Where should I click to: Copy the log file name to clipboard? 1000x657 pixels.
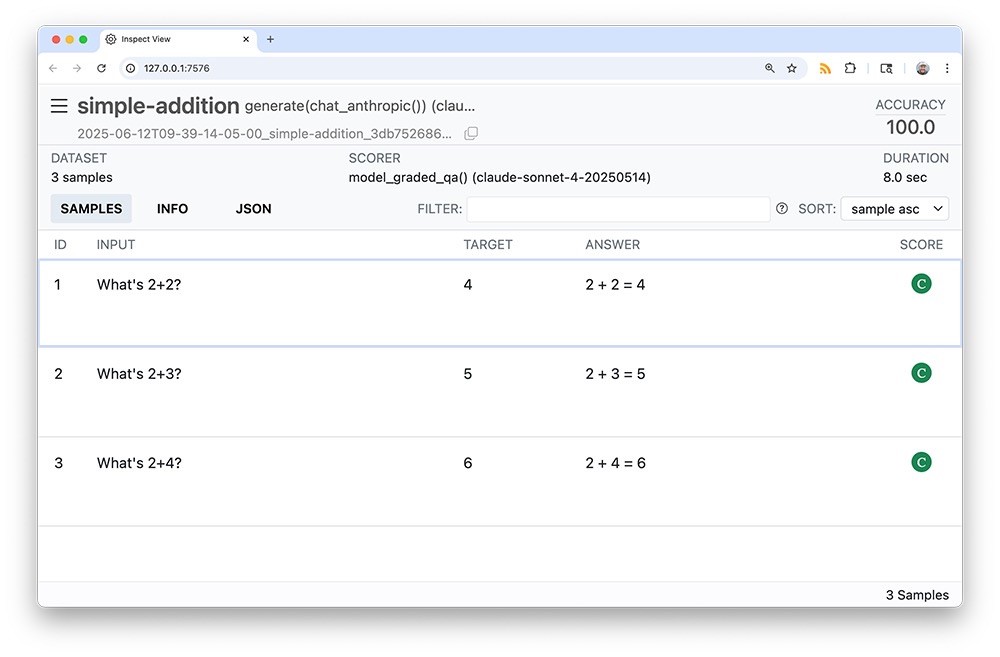[471, 133]
